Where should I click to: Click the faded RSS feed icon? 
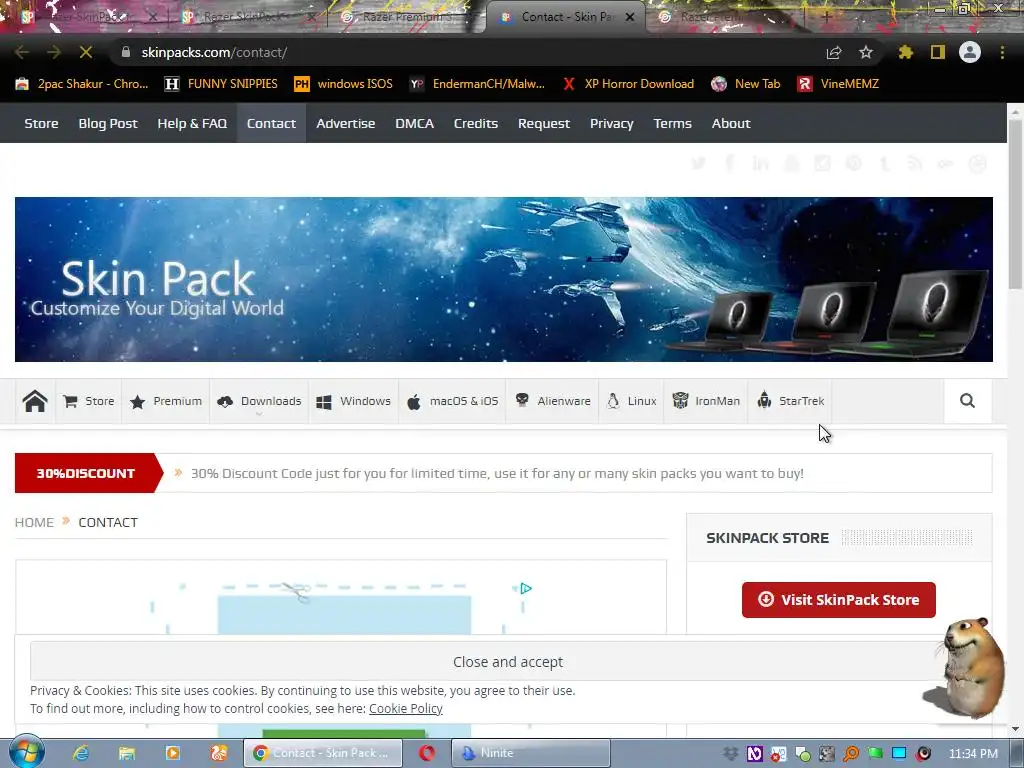[915, 163]
